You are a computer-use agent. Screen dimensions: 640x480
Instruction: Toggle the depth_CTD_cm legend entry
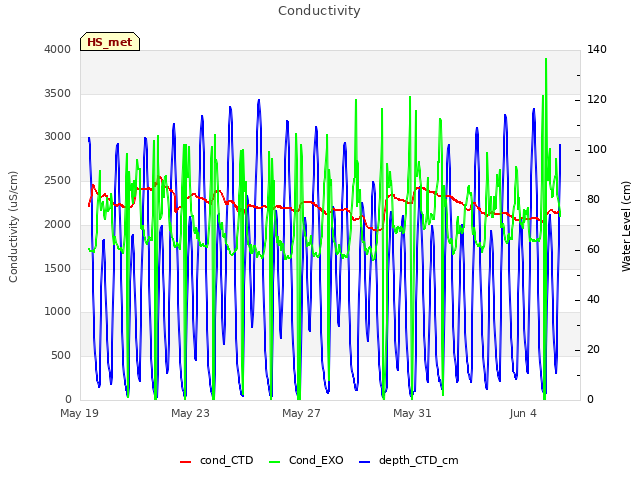409,460
